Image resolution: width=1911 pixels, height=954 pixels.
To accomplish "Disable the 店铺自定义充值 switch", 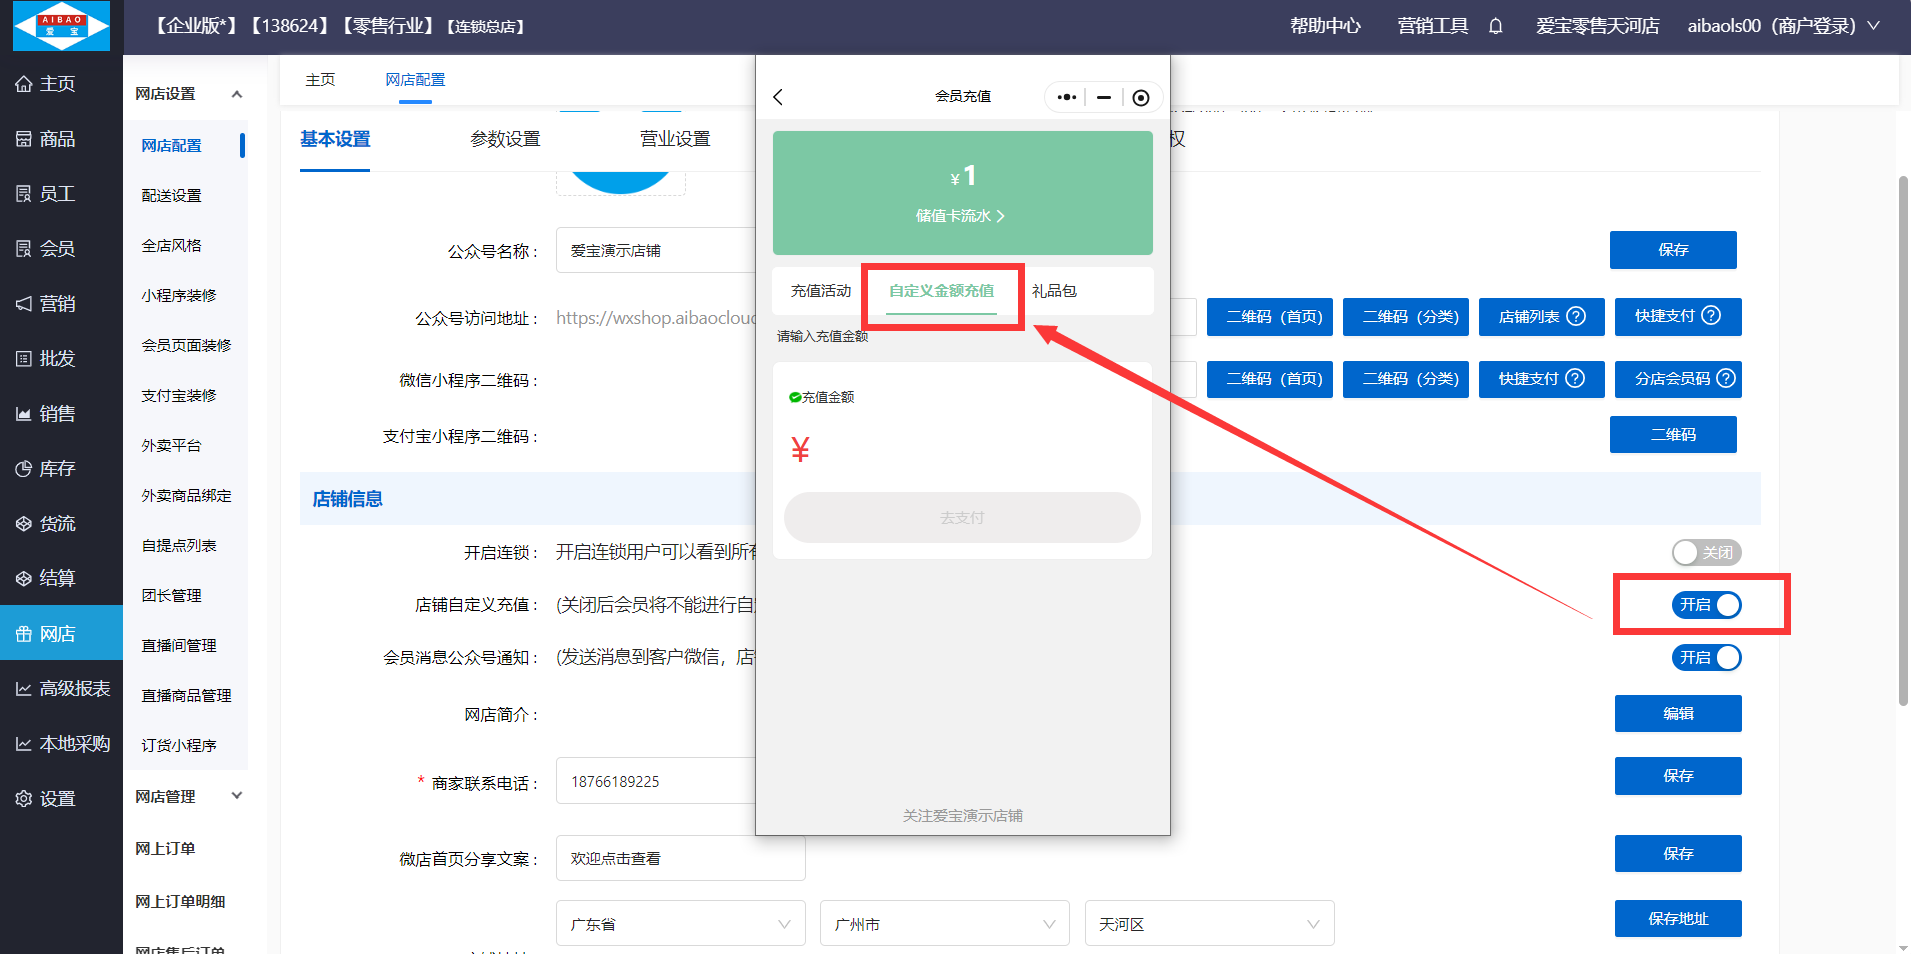I will 1706,605.
